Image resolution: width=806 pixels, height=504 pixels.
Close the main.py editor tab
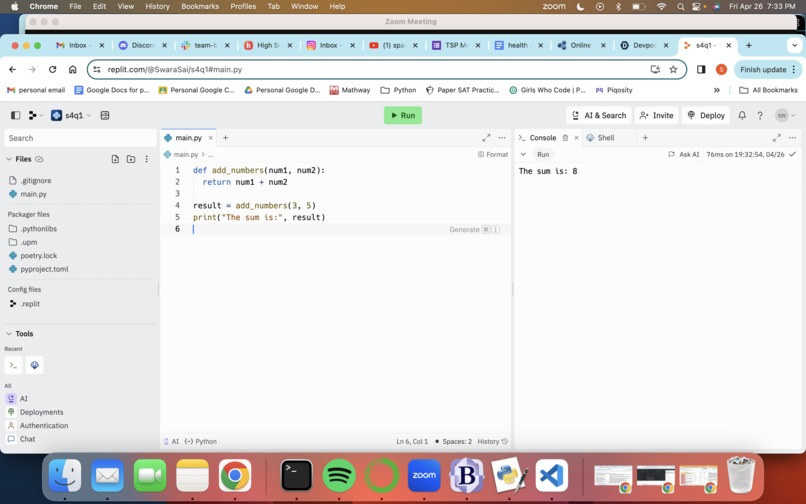tap(210, 138)
